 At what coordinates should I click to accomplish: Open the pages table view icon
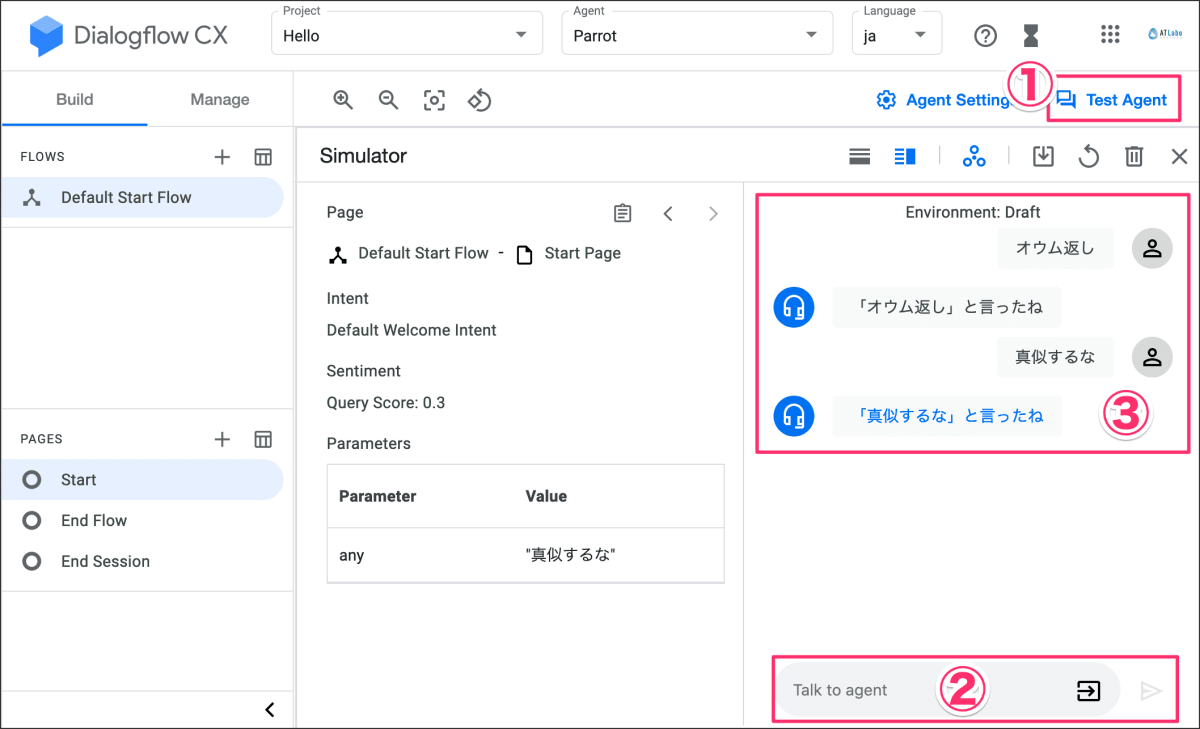pyautogui.click(x=263, y=439)
